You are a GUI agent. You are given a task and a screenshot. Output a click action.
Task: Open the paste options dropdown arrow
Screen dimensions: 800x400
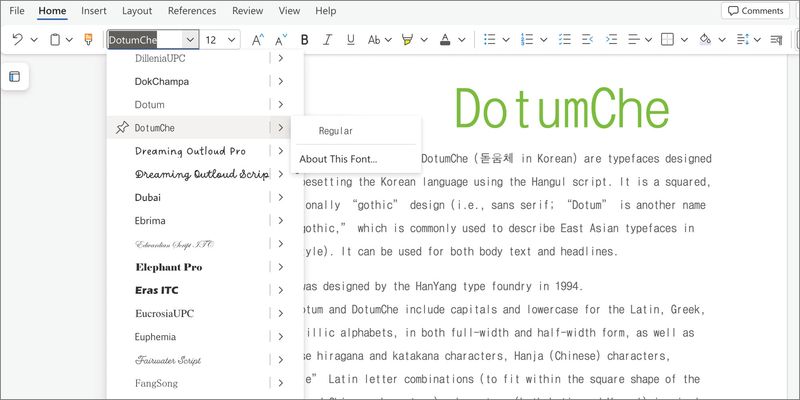click(x=71, y=40)
